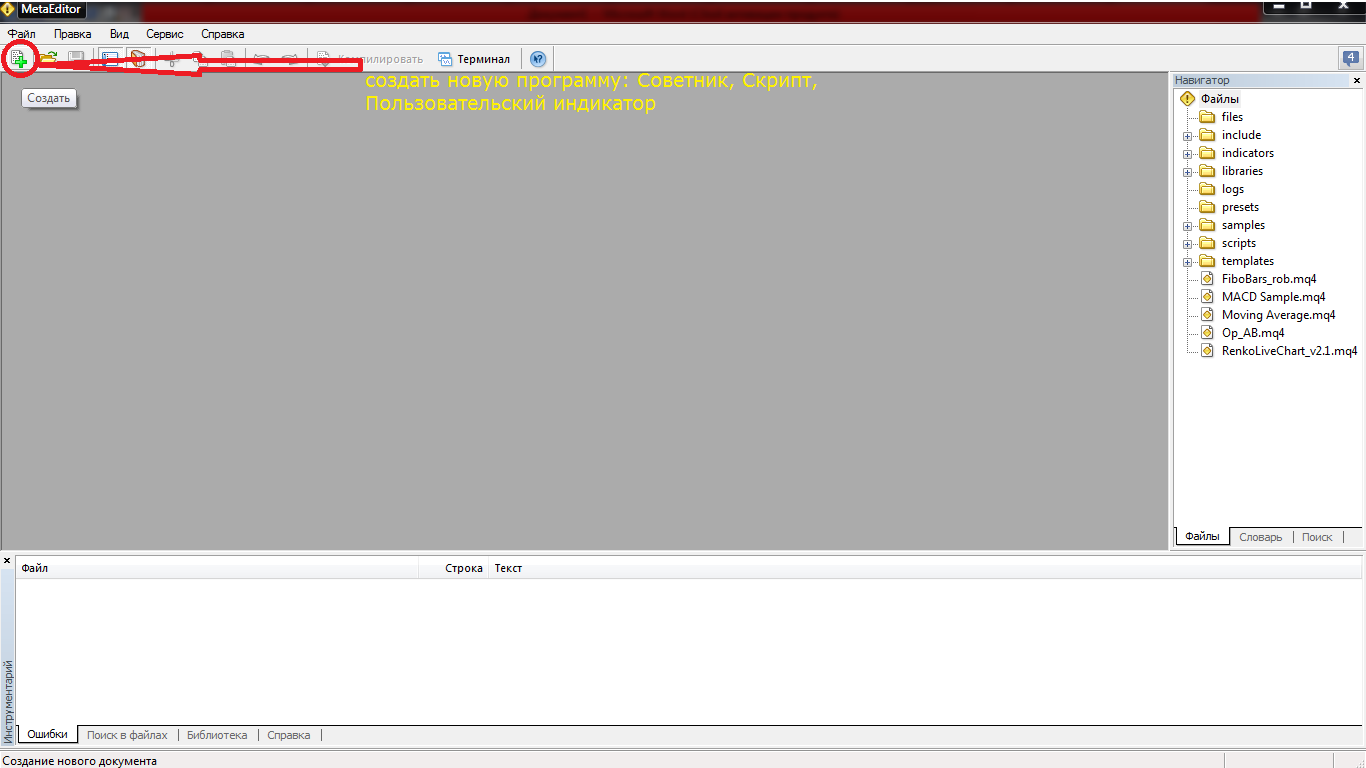
Task: Click the libraries folder icon
Action: [x=1207, y=171]
